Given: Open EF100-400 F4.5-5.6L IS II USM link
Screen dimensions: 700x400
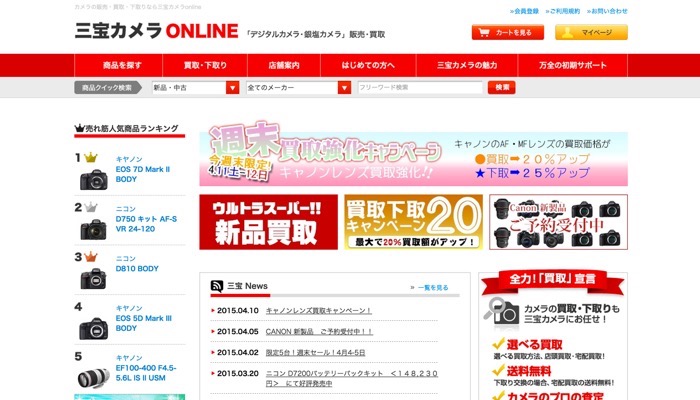Looking at the screenshot, I should tap(146, 373).
